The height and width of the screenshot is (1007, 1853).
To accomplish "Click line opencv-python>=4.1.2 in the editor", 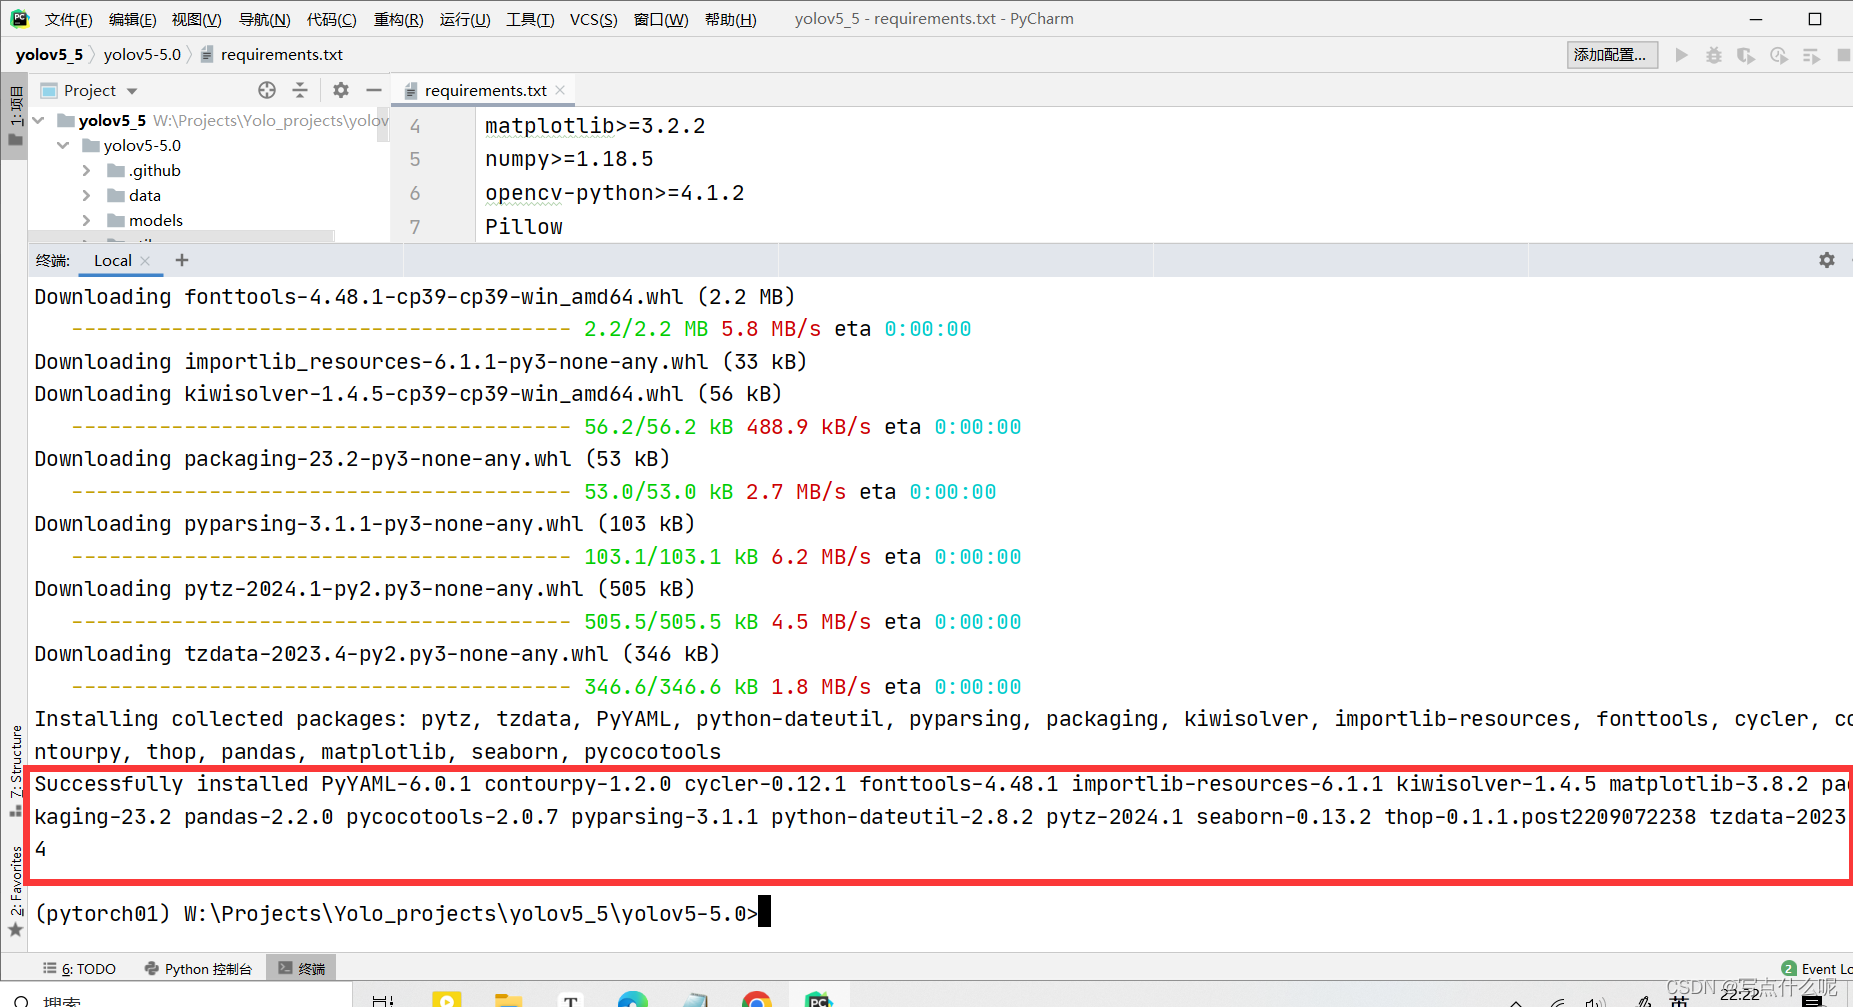I will click(x=614, y=193).
